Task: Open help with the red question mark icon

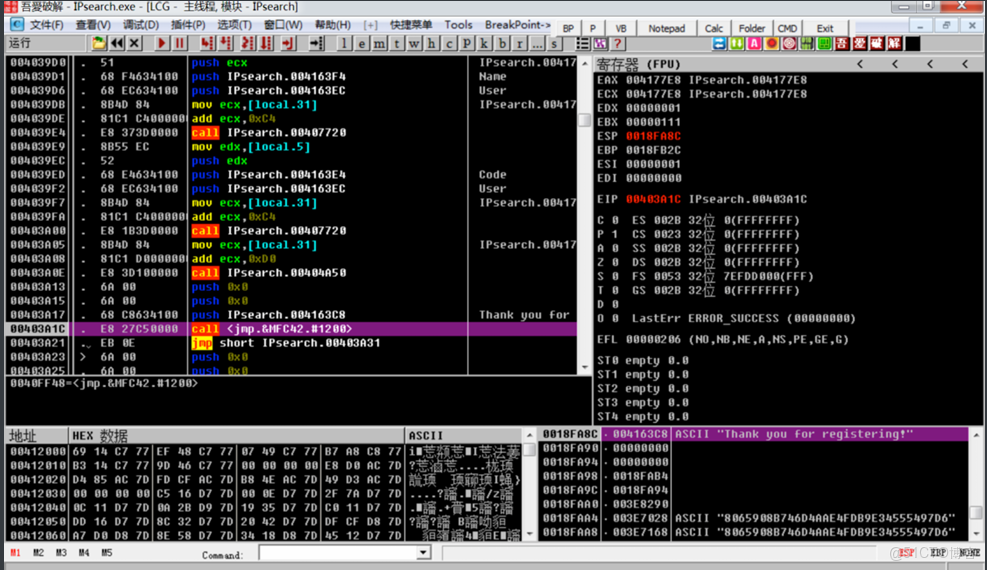Action: coord(618,43)
